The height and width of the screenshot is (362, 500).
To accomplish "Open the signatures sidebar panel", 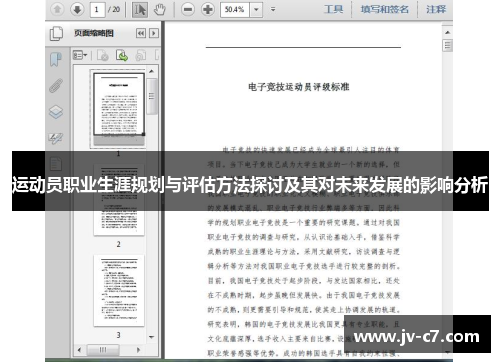I will tap(56, 138).
